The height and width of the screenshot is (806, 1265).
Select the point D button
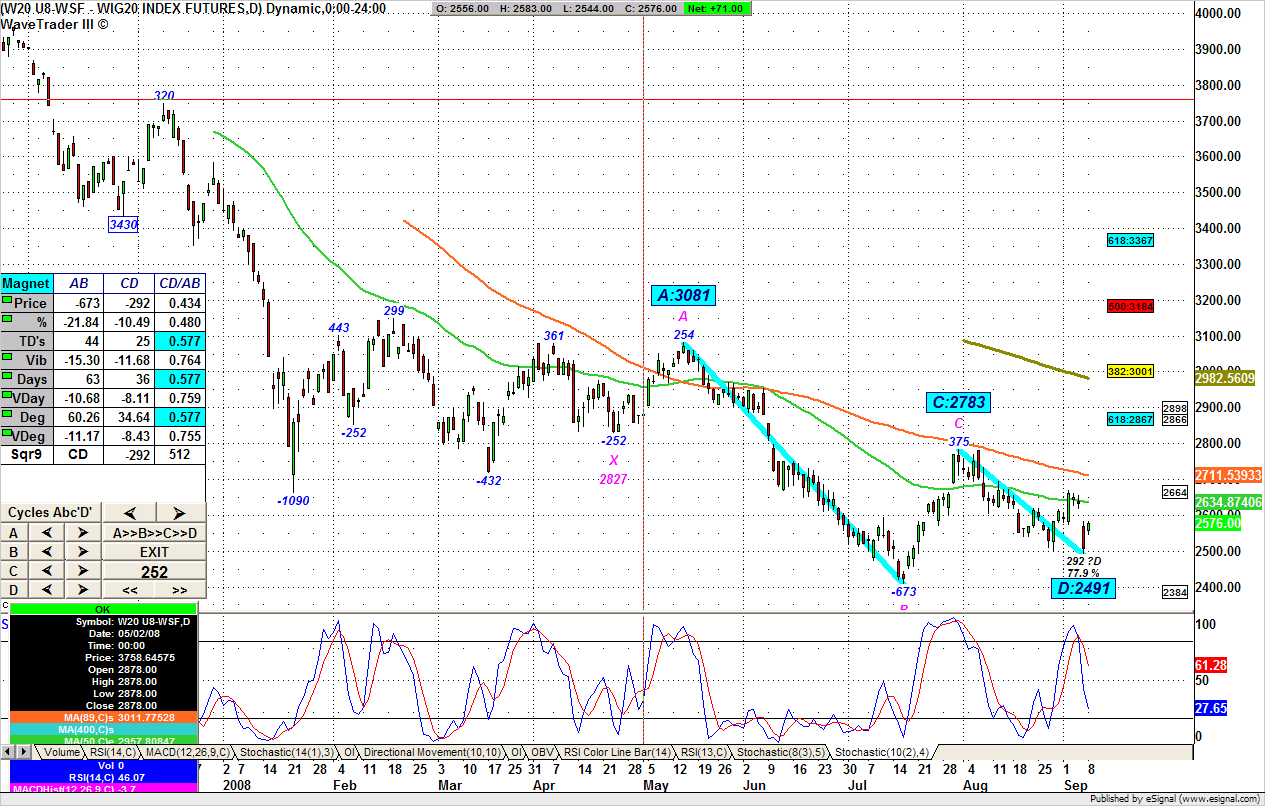click(x=14, y=590)
